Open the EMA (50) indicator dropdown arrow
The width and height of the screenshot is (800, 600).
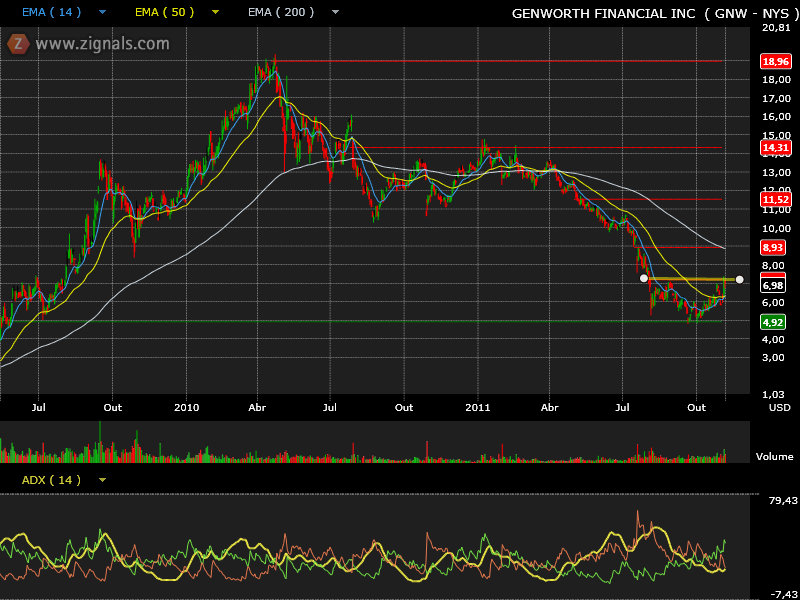pos(215,12)
